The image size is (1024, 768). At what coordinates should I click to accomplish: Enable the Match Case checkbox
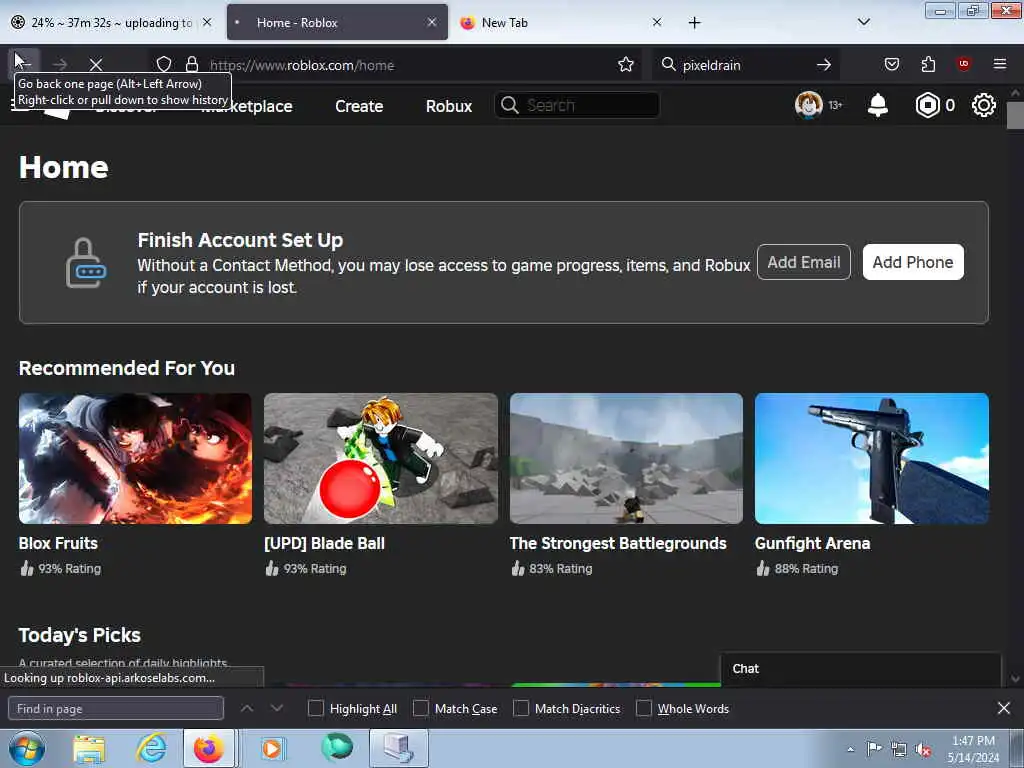coord(421,708)
